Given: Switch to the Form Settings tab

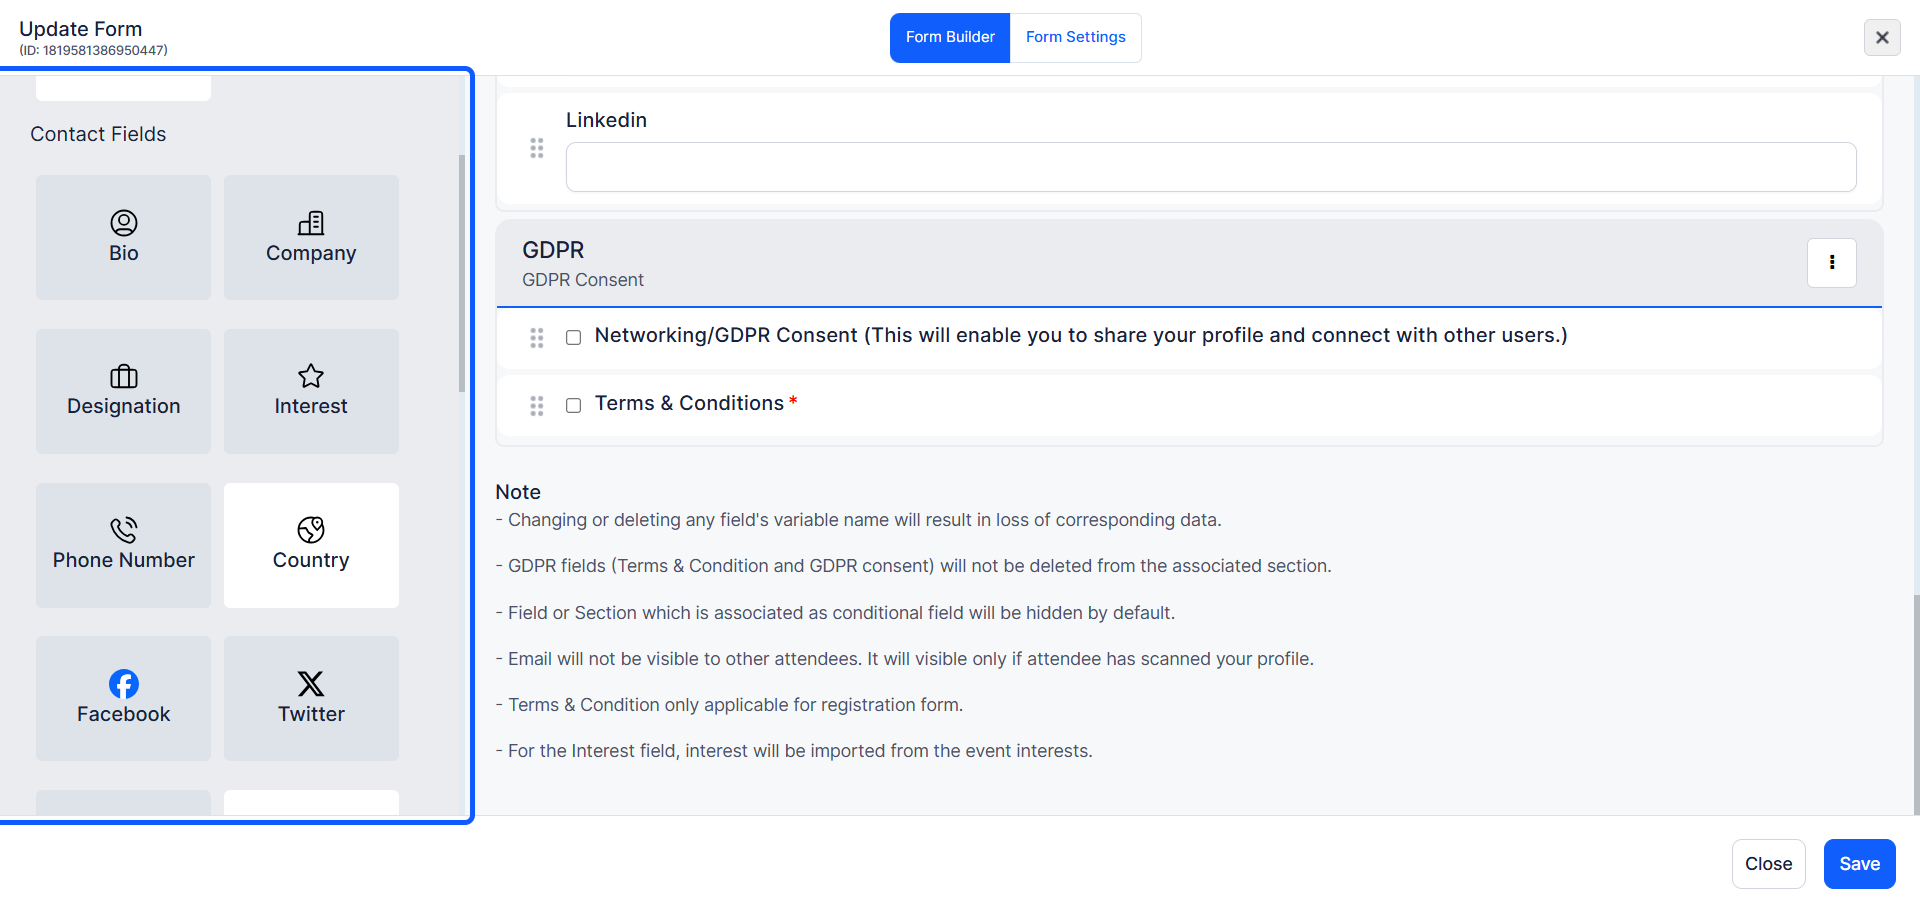Looking at the screenshot, I should coord(1075,37).
